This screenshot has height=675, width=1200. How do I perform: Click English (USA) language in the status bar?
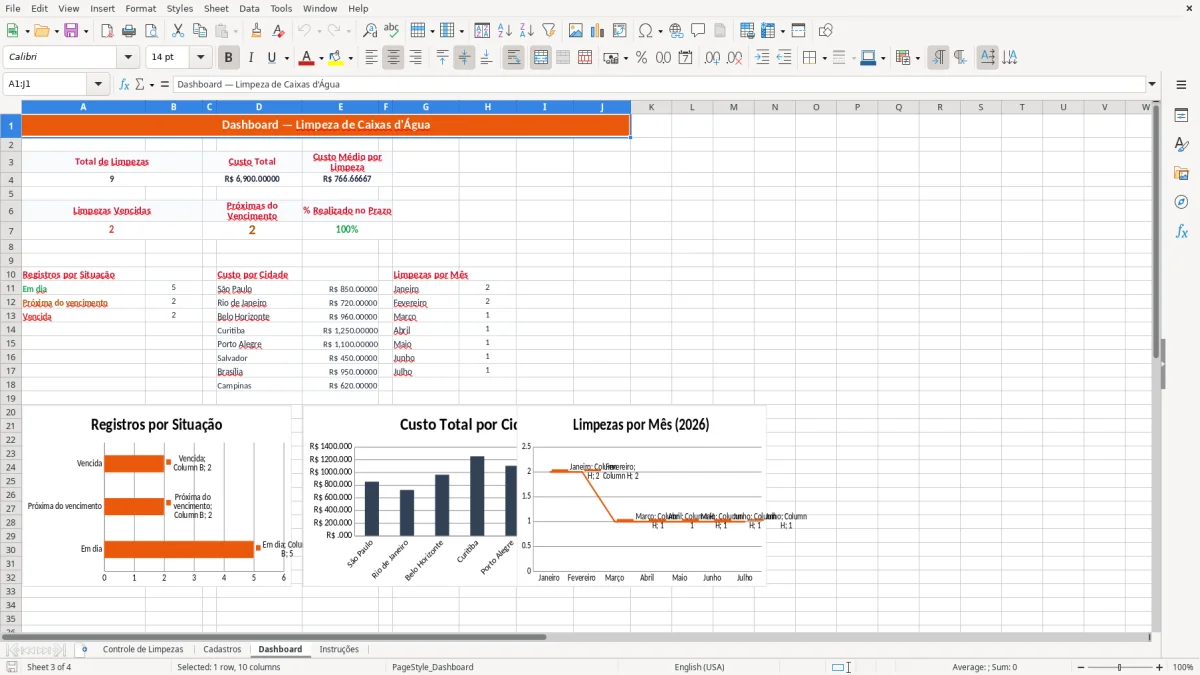[700, 667]
